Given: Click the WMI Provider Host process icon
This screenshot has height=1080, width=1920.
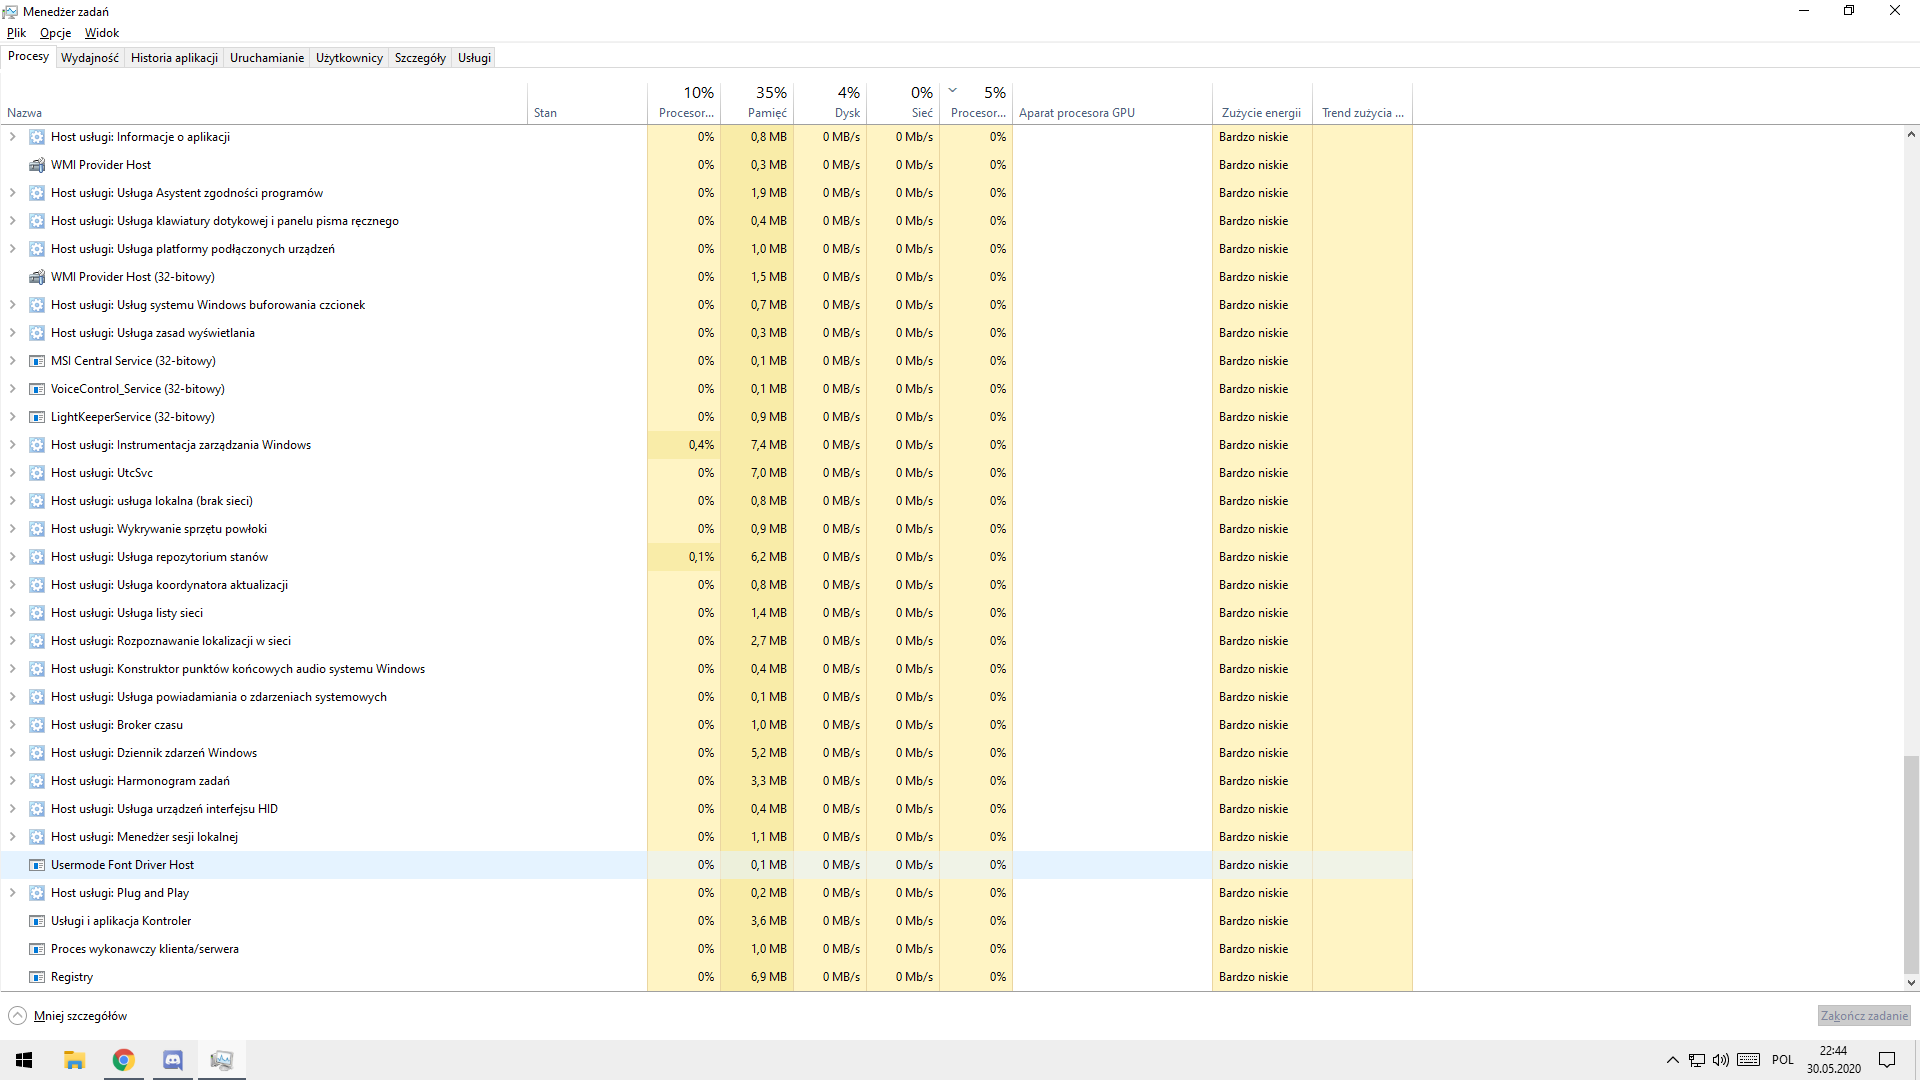Looking at the screenshot, I should (37, 165).
